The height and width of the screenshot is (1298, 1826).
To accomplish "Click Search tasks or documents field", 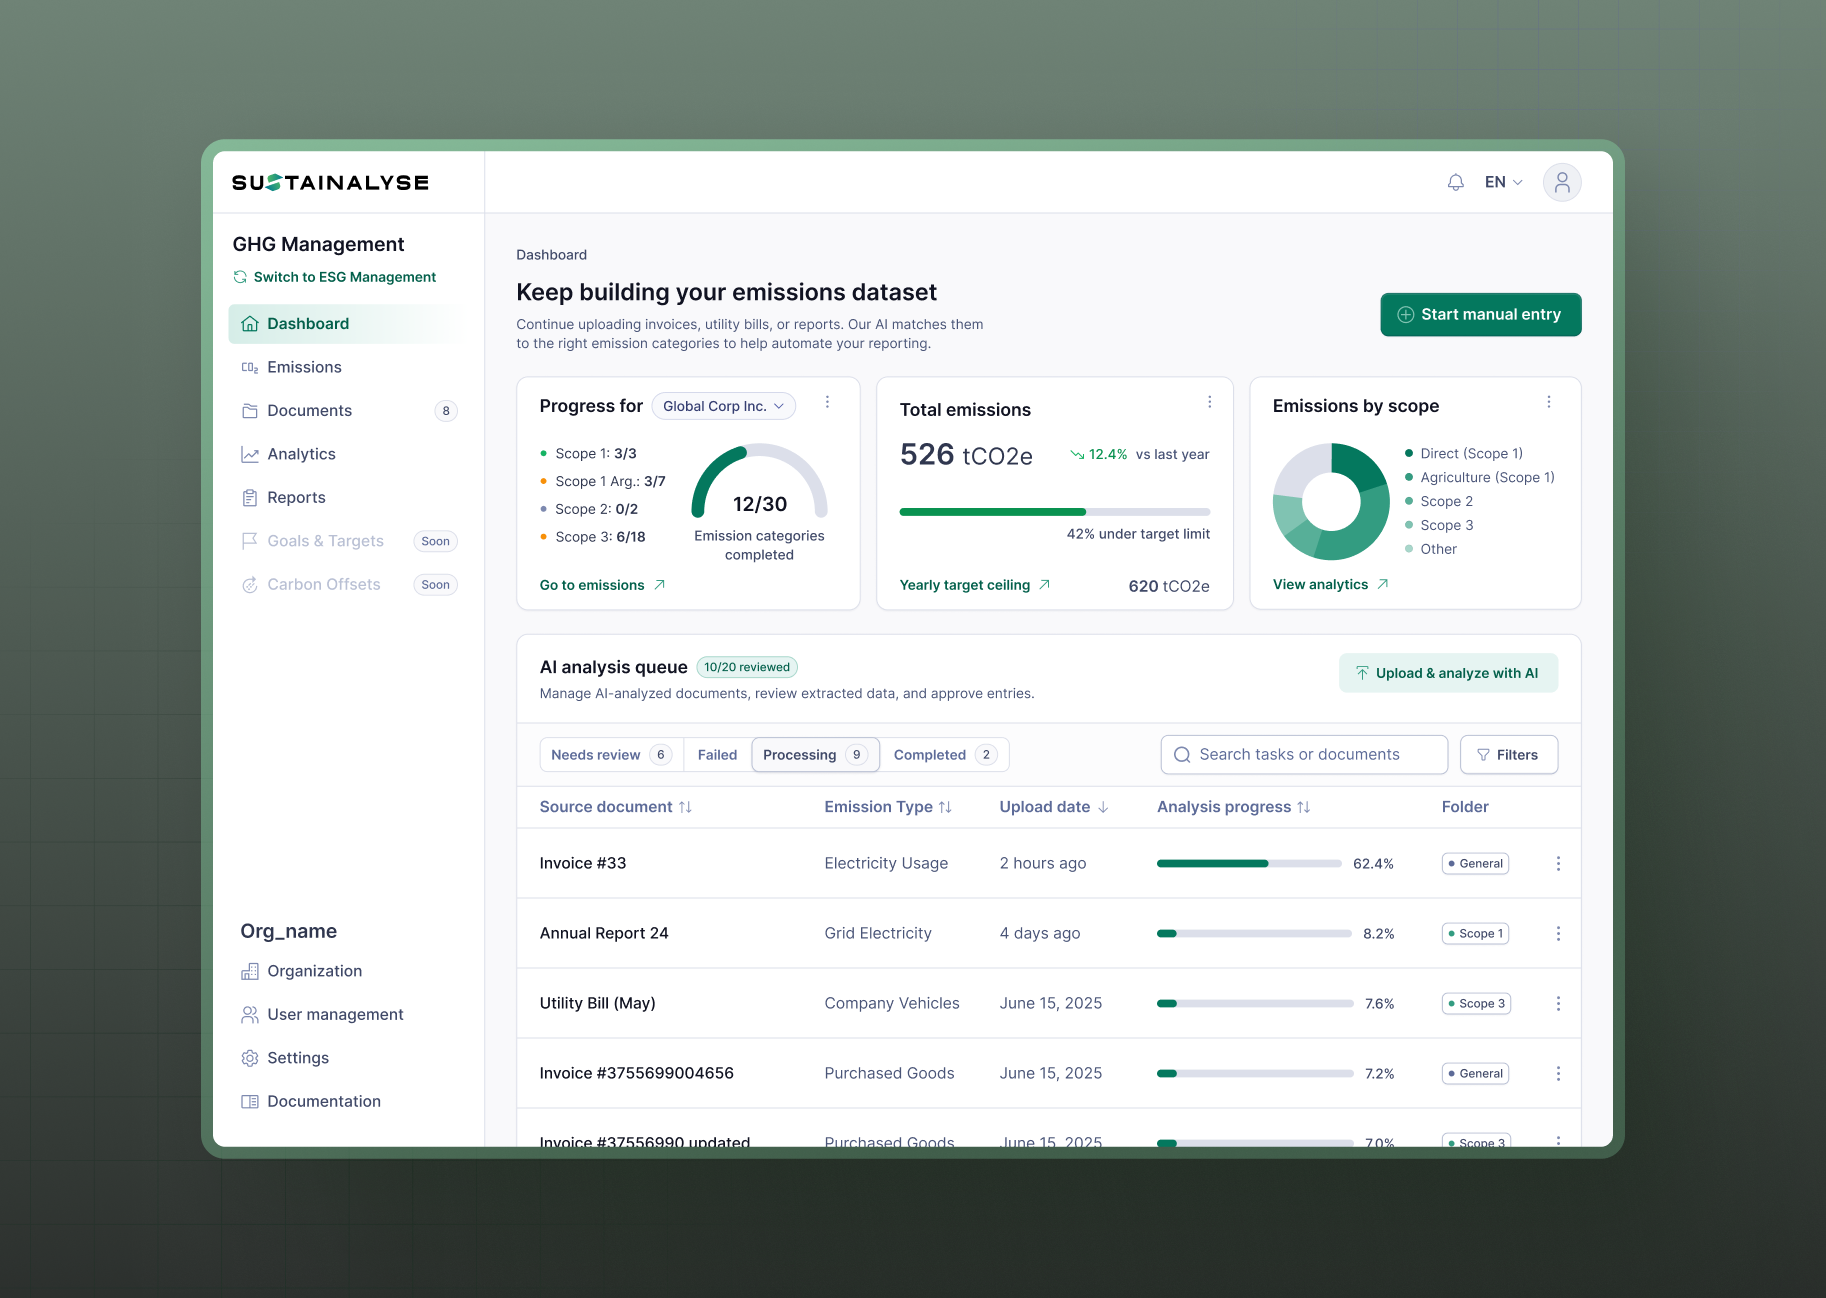I will coord(1304,755).
